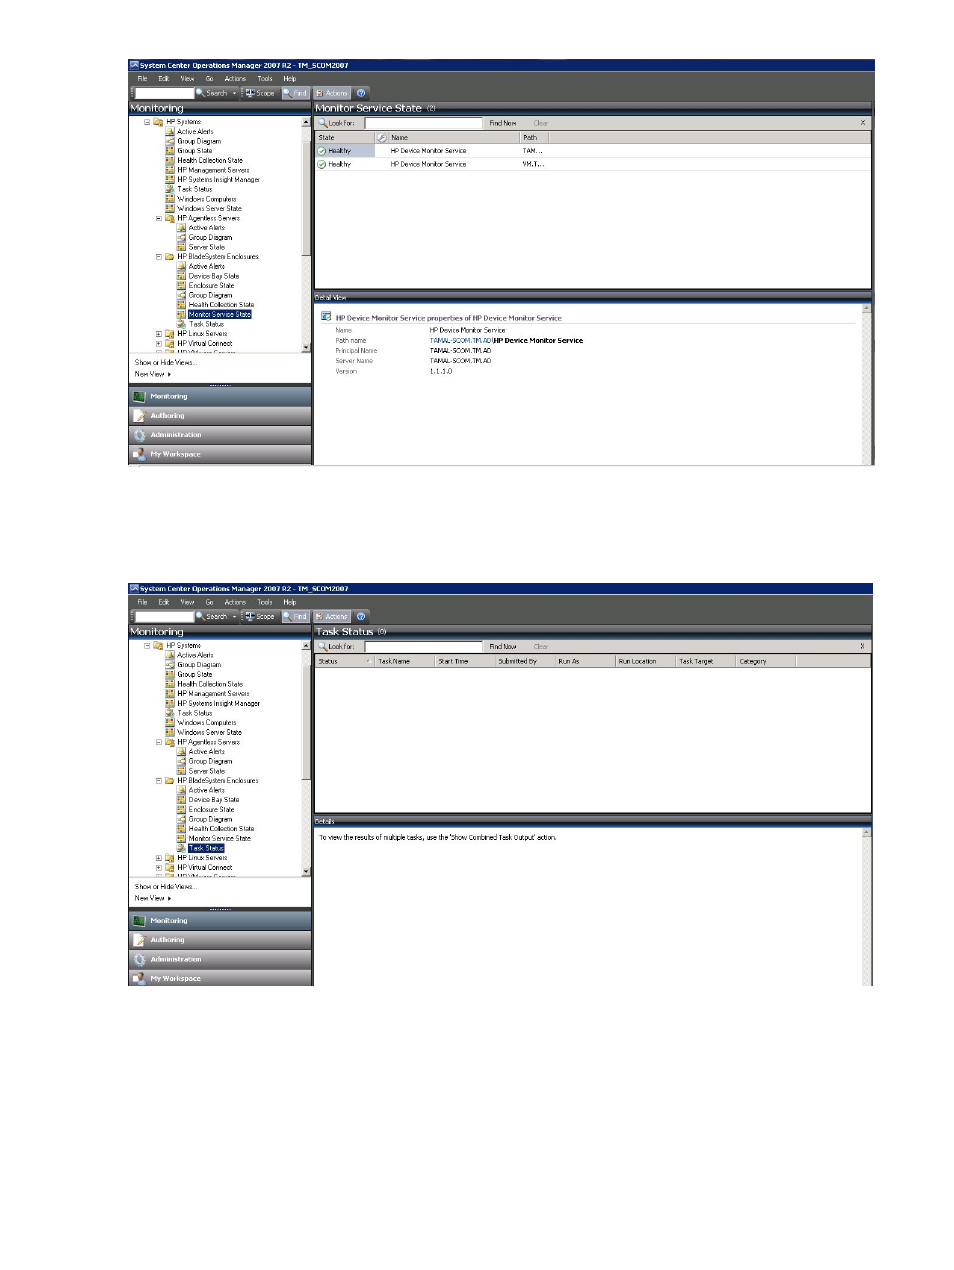Open Device Bay State view in upper window
Image resolution: width=954 pixels, height=1270 pixels.
[x=214, y=276]
